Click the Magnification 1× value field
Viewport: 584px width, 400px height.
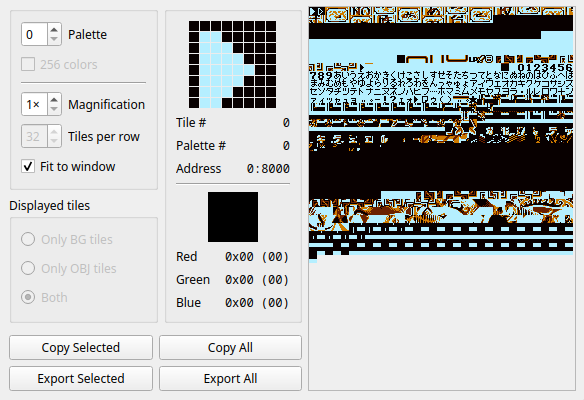coord(34,104)
